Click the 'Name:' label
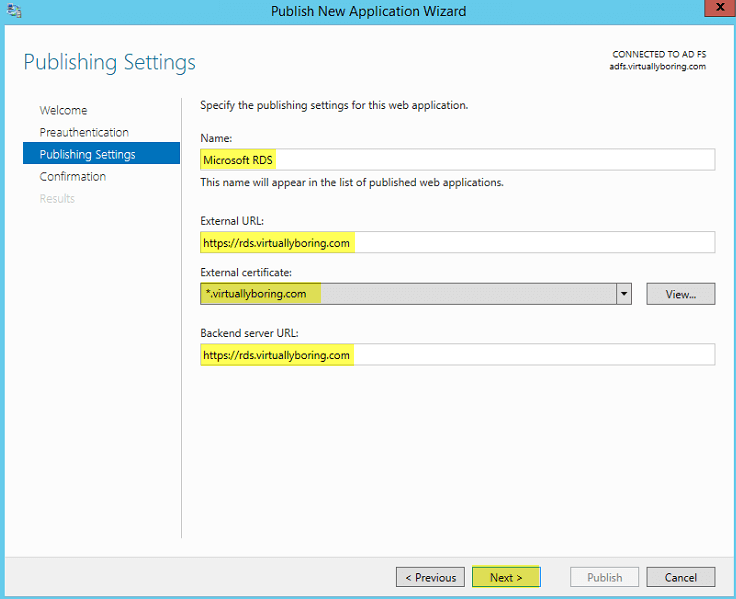The image size is (736, 599). tap(216, 138)
